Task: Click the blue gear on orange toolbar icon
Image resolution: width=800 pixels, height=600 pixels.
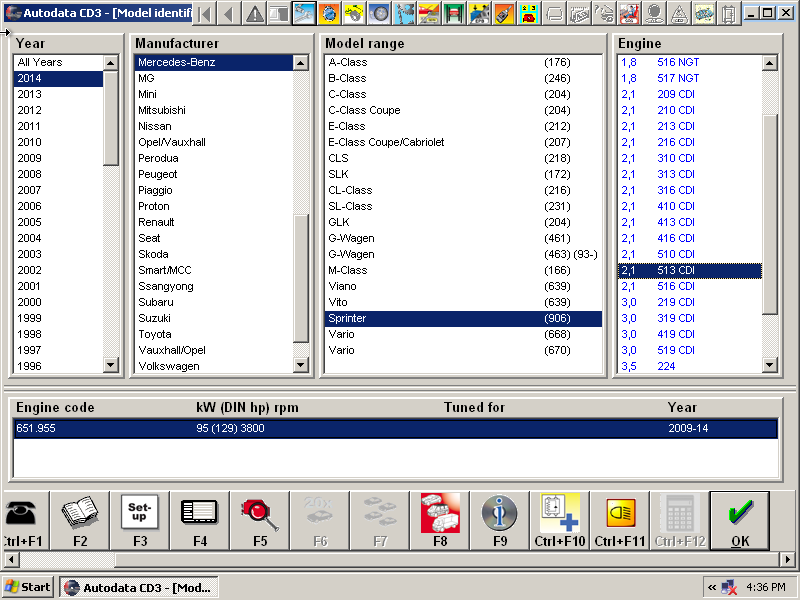Action: coord(329,13)
